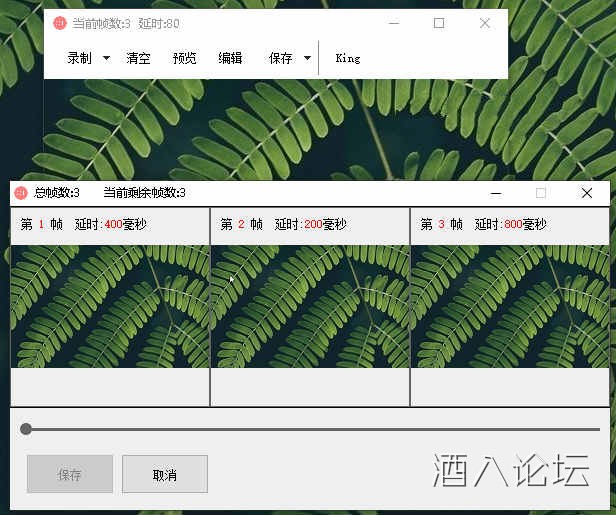This screenshot has width=616, height=515.
Task: Maximize the recorder toolbar window
Action: 439,23
